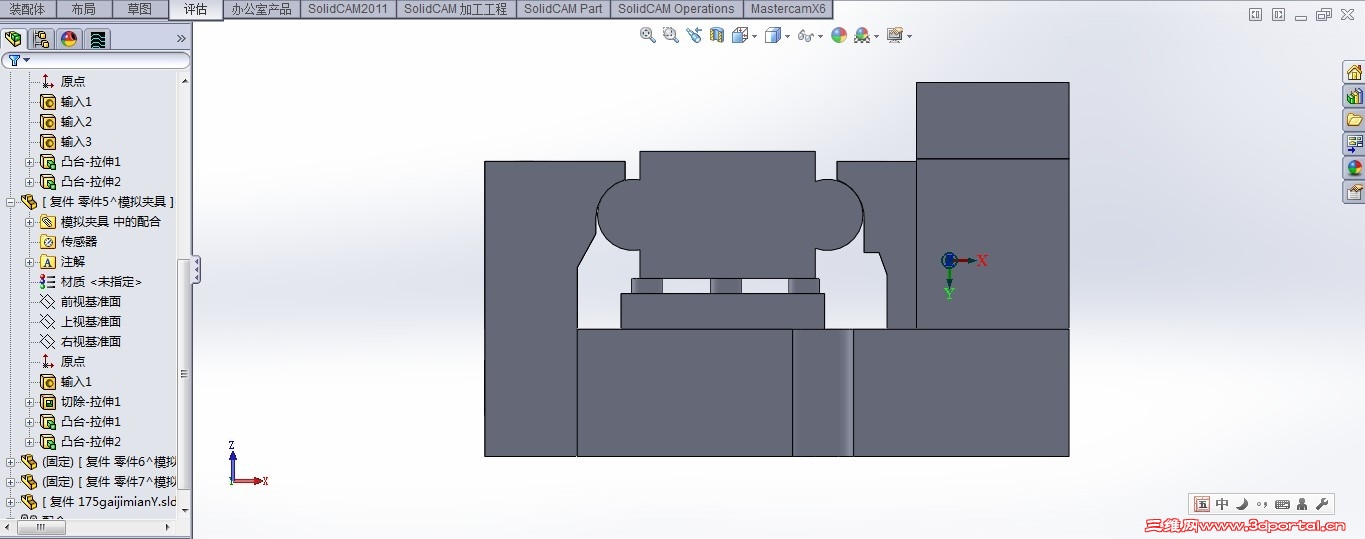1365x539 pixels.
Task: Click the View Settings monitor icon
Action: 894,35
